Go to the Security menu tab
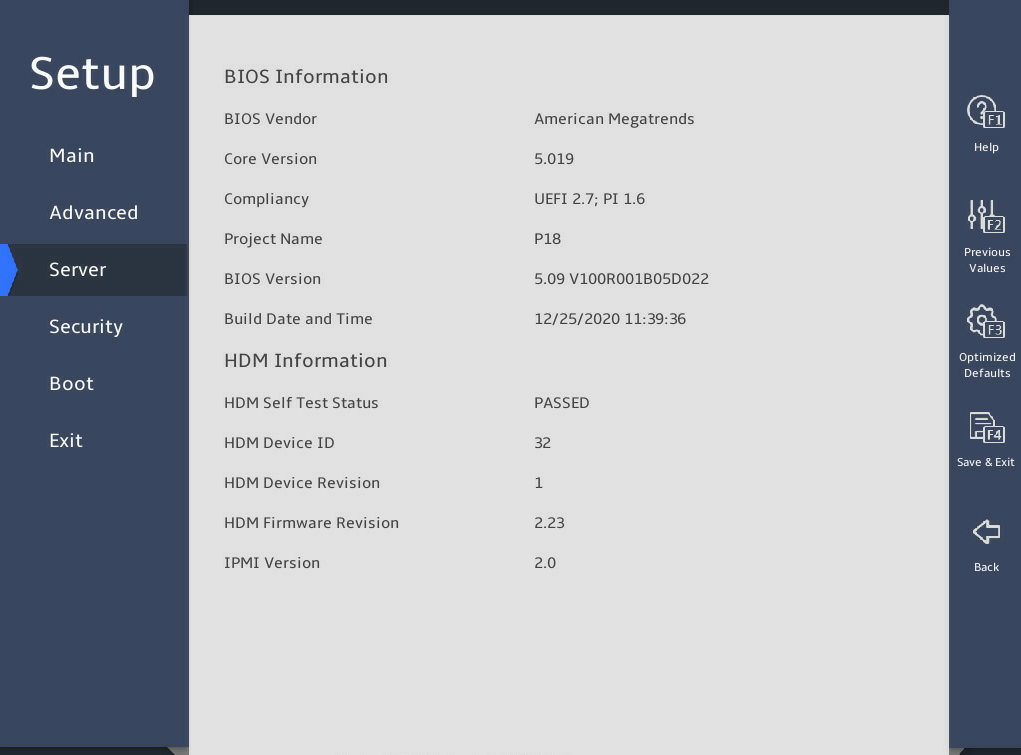This screenshot has width=1021, height=755. (86, 327)
